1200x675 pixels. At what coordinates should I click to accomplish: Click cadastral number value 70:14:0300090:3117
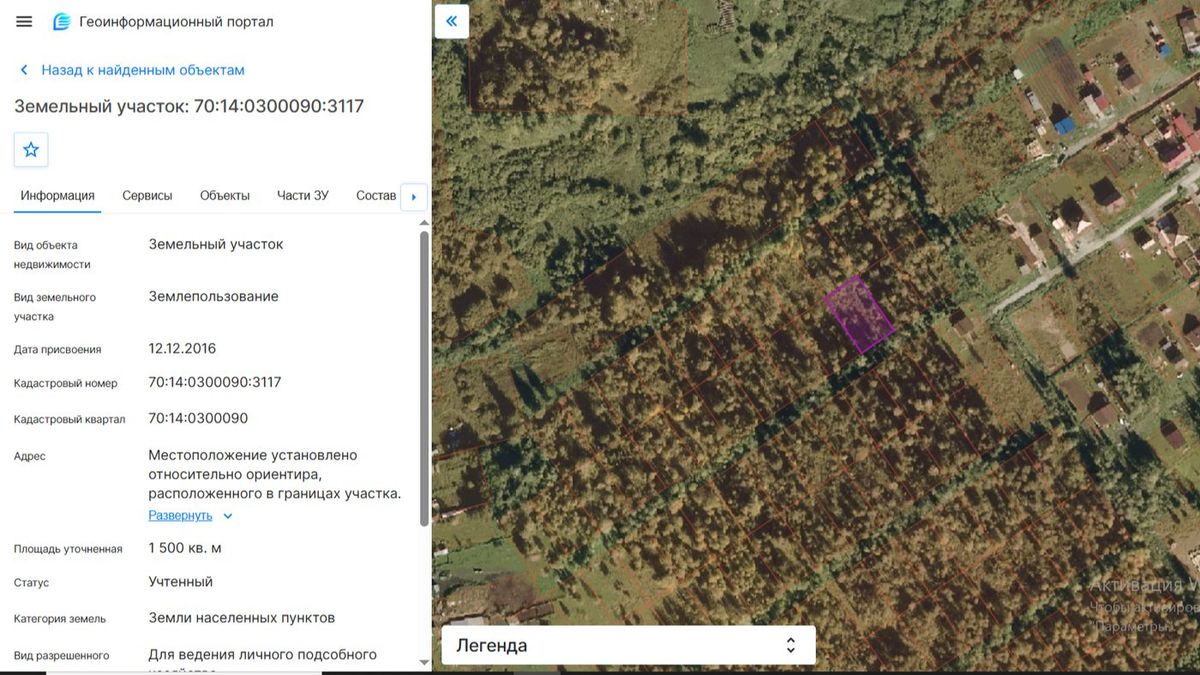[215, 382]
